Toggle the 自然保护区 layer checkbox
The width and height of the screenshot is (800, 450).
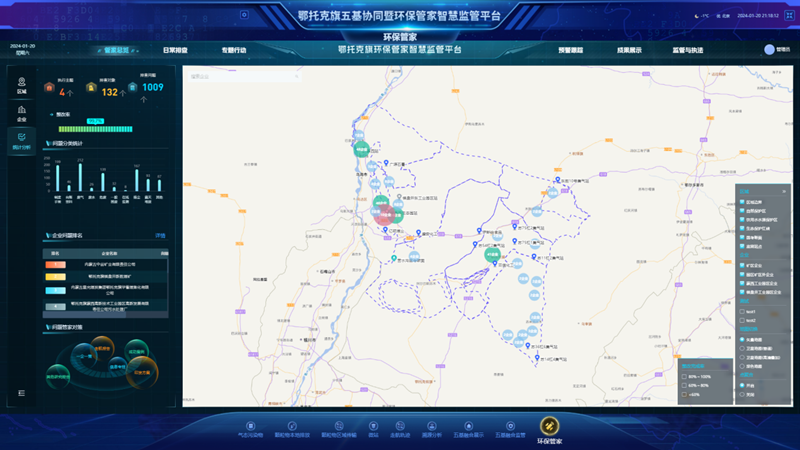coord(741,210)
